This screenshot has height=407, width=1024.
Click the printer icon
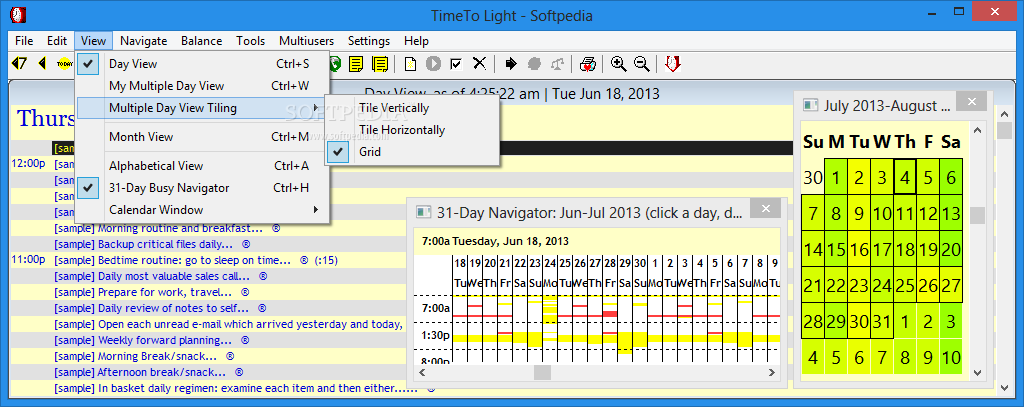pos(588,63)
